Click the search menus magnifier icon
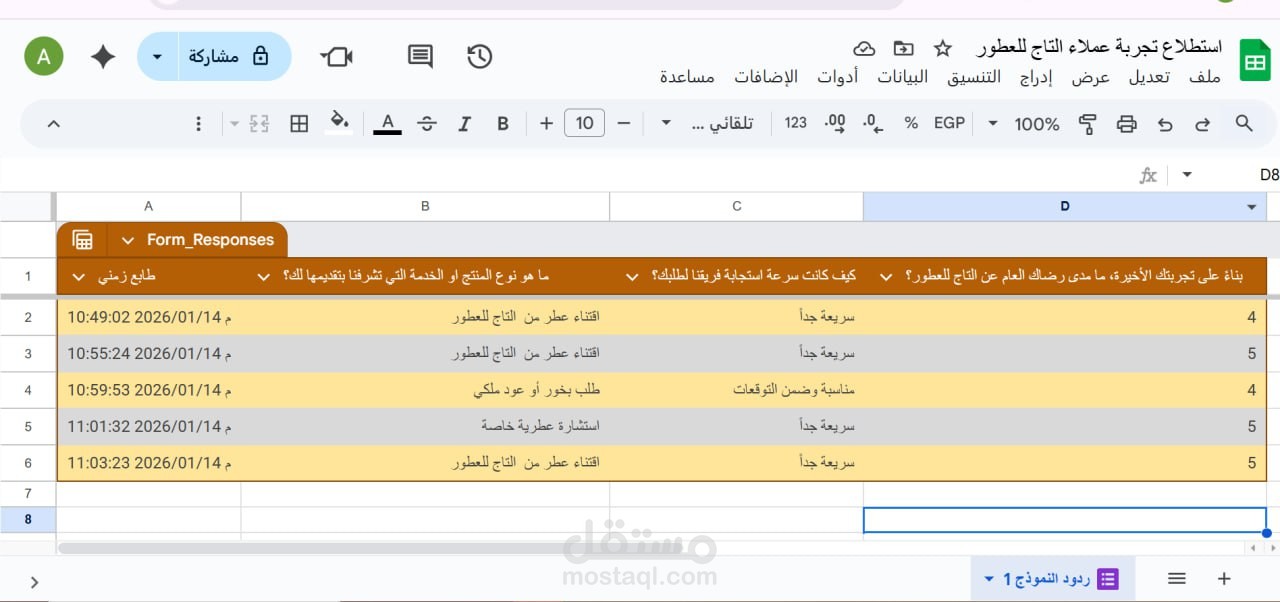 click(1244, 123)
